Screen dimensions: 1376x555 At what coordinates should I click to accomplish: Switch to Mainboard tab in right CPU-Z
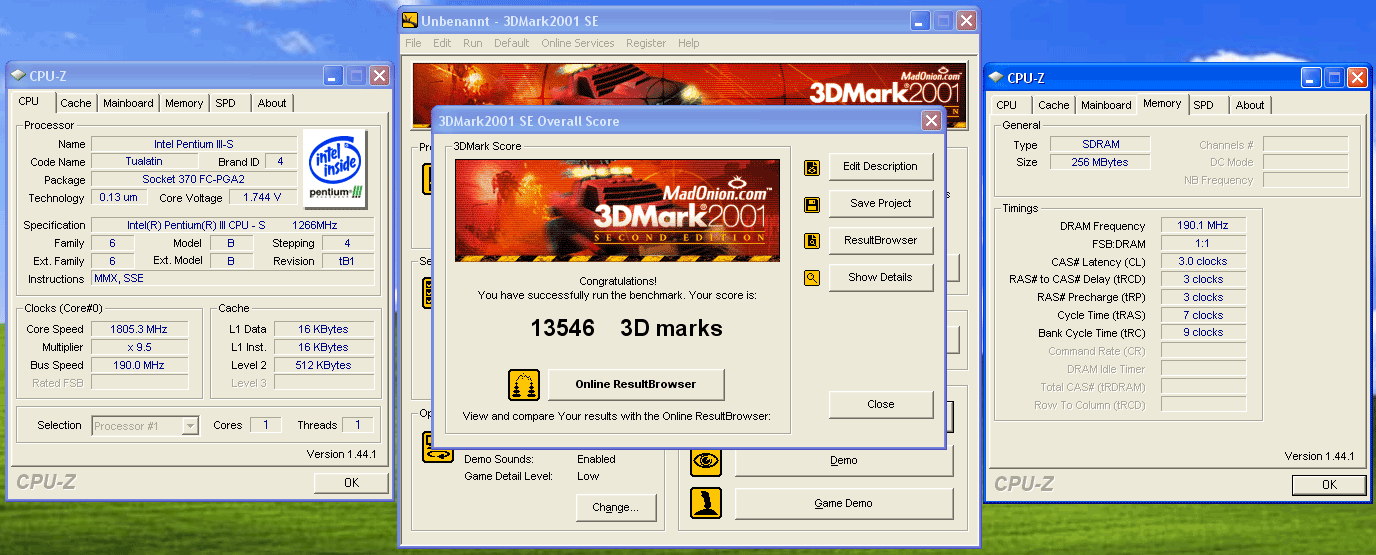[x=1106, y=105]
